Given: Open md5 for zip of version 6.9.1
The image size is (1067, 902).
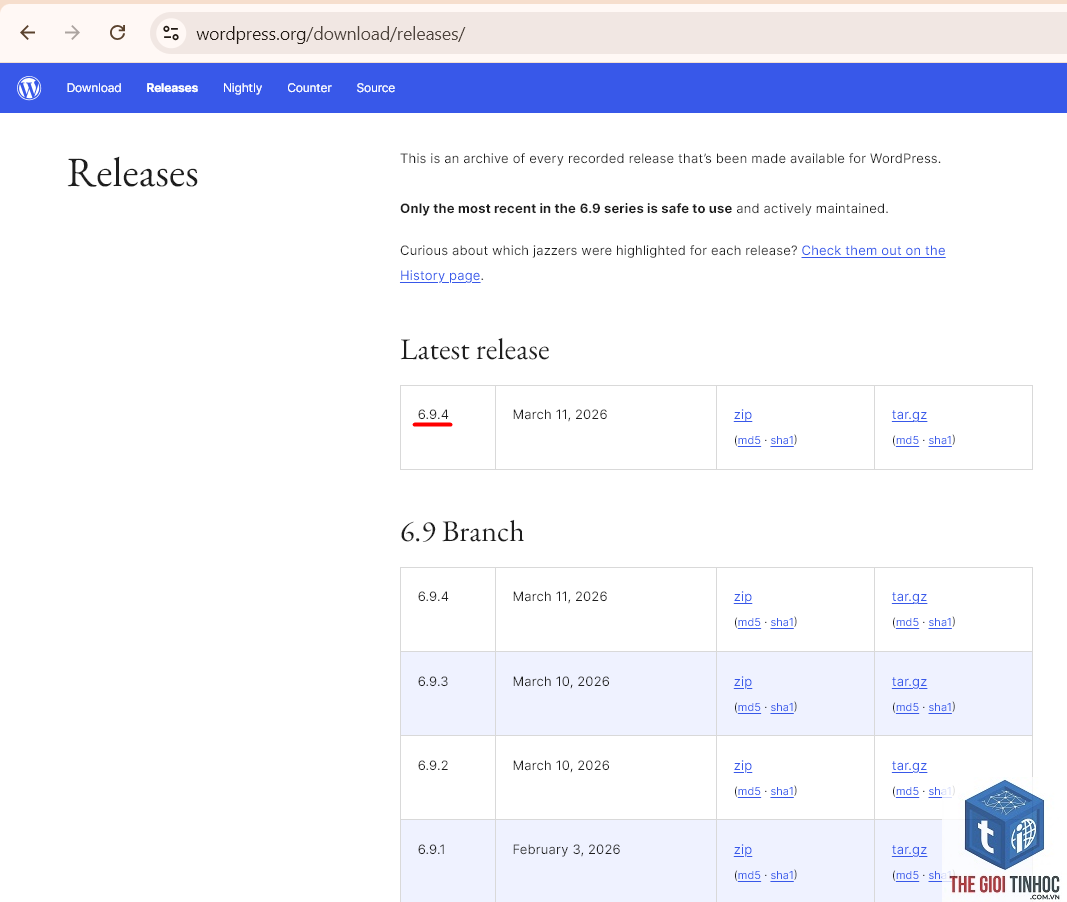Looking at the screenshot, I should (749, 875).
